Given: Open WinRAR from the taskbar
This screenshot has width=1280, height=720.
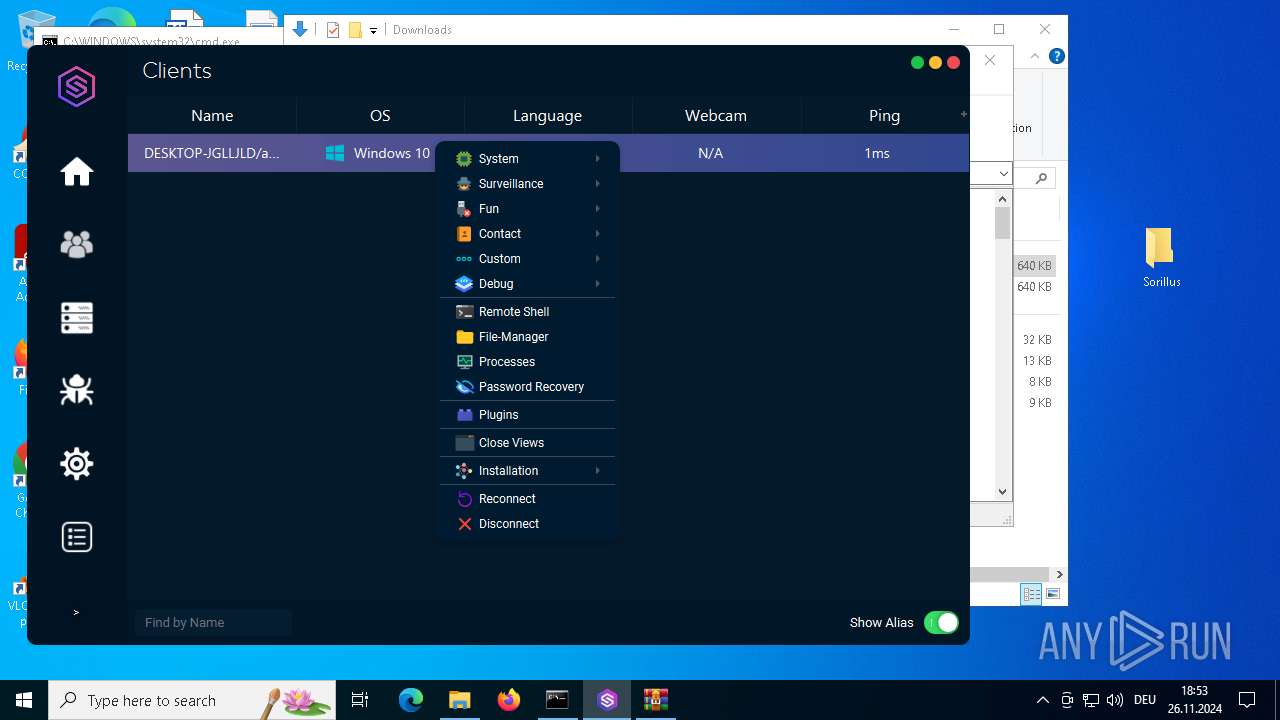Looking at the screenshot, I should tap(656, 700).
